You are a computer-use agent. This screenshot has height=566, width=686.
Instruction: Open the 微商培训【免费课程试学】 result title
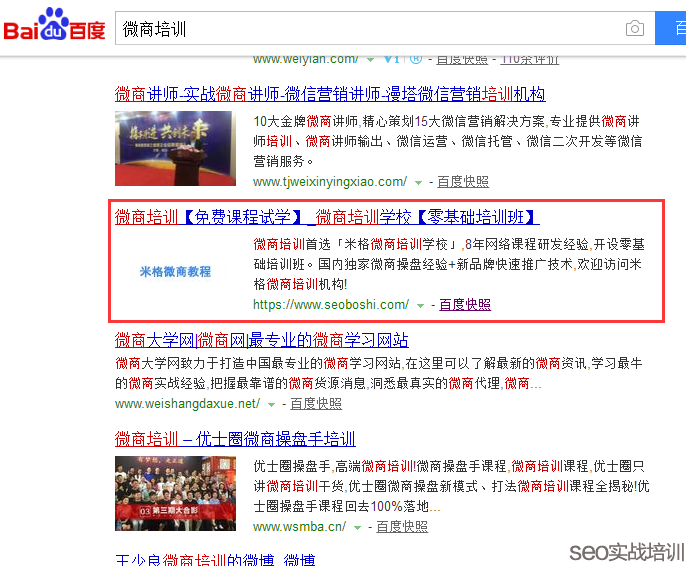tap(327, 217)
